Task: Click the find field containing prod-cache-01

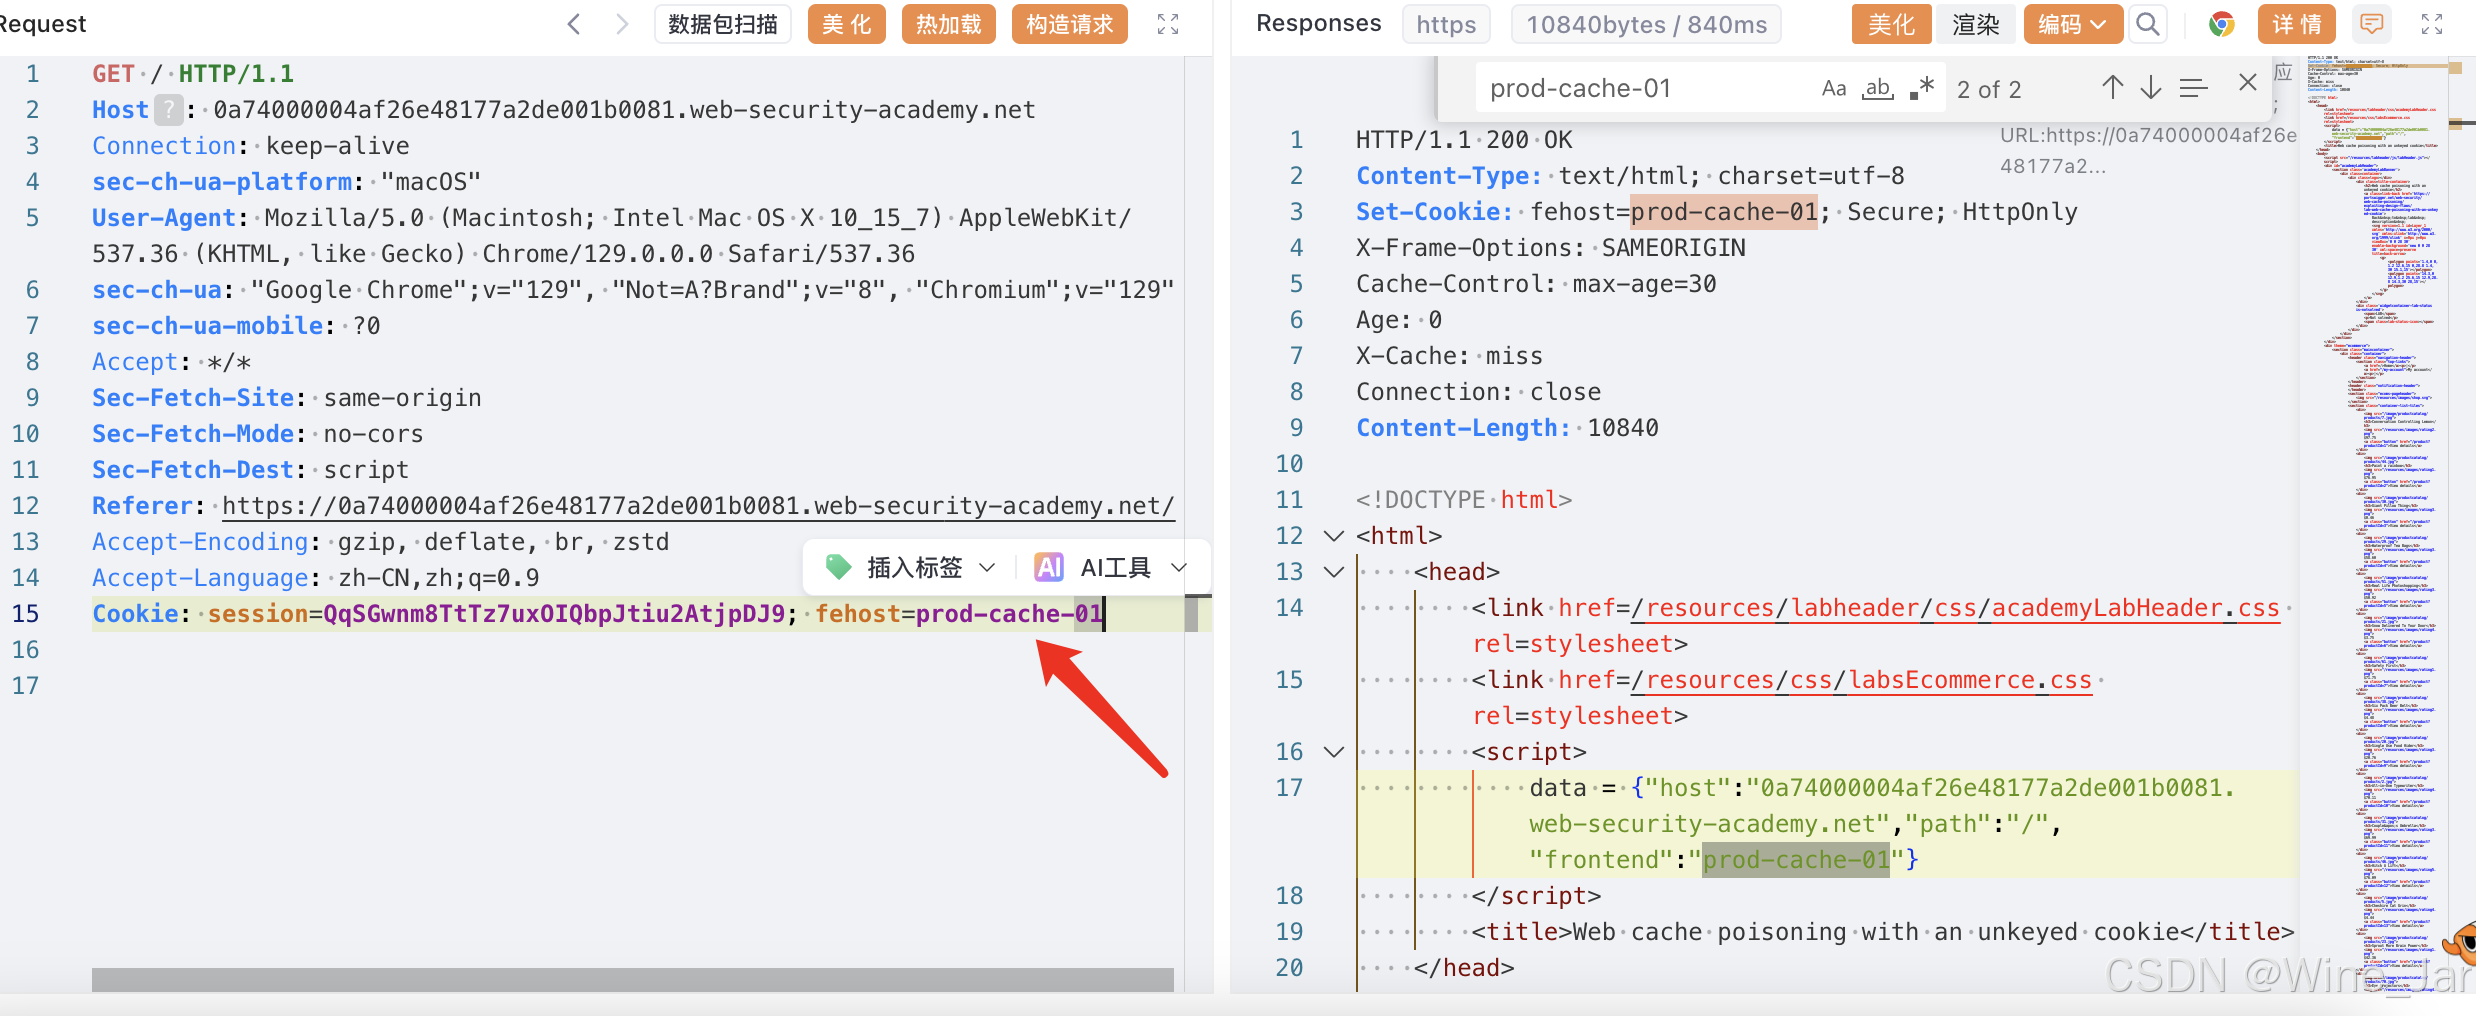Action: click(1640, 89)
